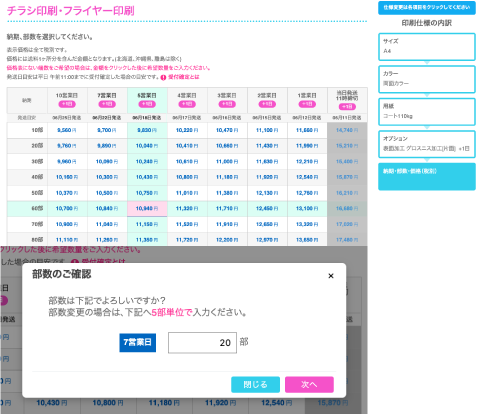The image size is (480, 414).
Task: Close the 部数のご確認 dialog with ×
Action: pos(331,276)
